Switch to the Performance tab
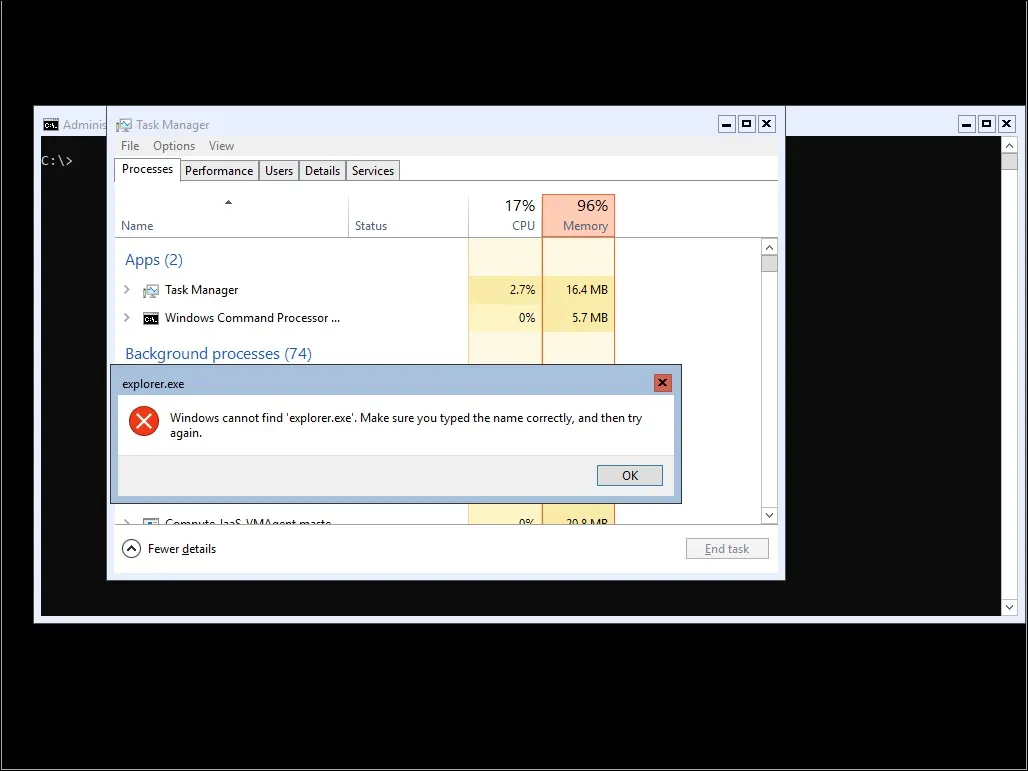The width and height of the screenshot is (1028, 771). [x=219, y=170]
